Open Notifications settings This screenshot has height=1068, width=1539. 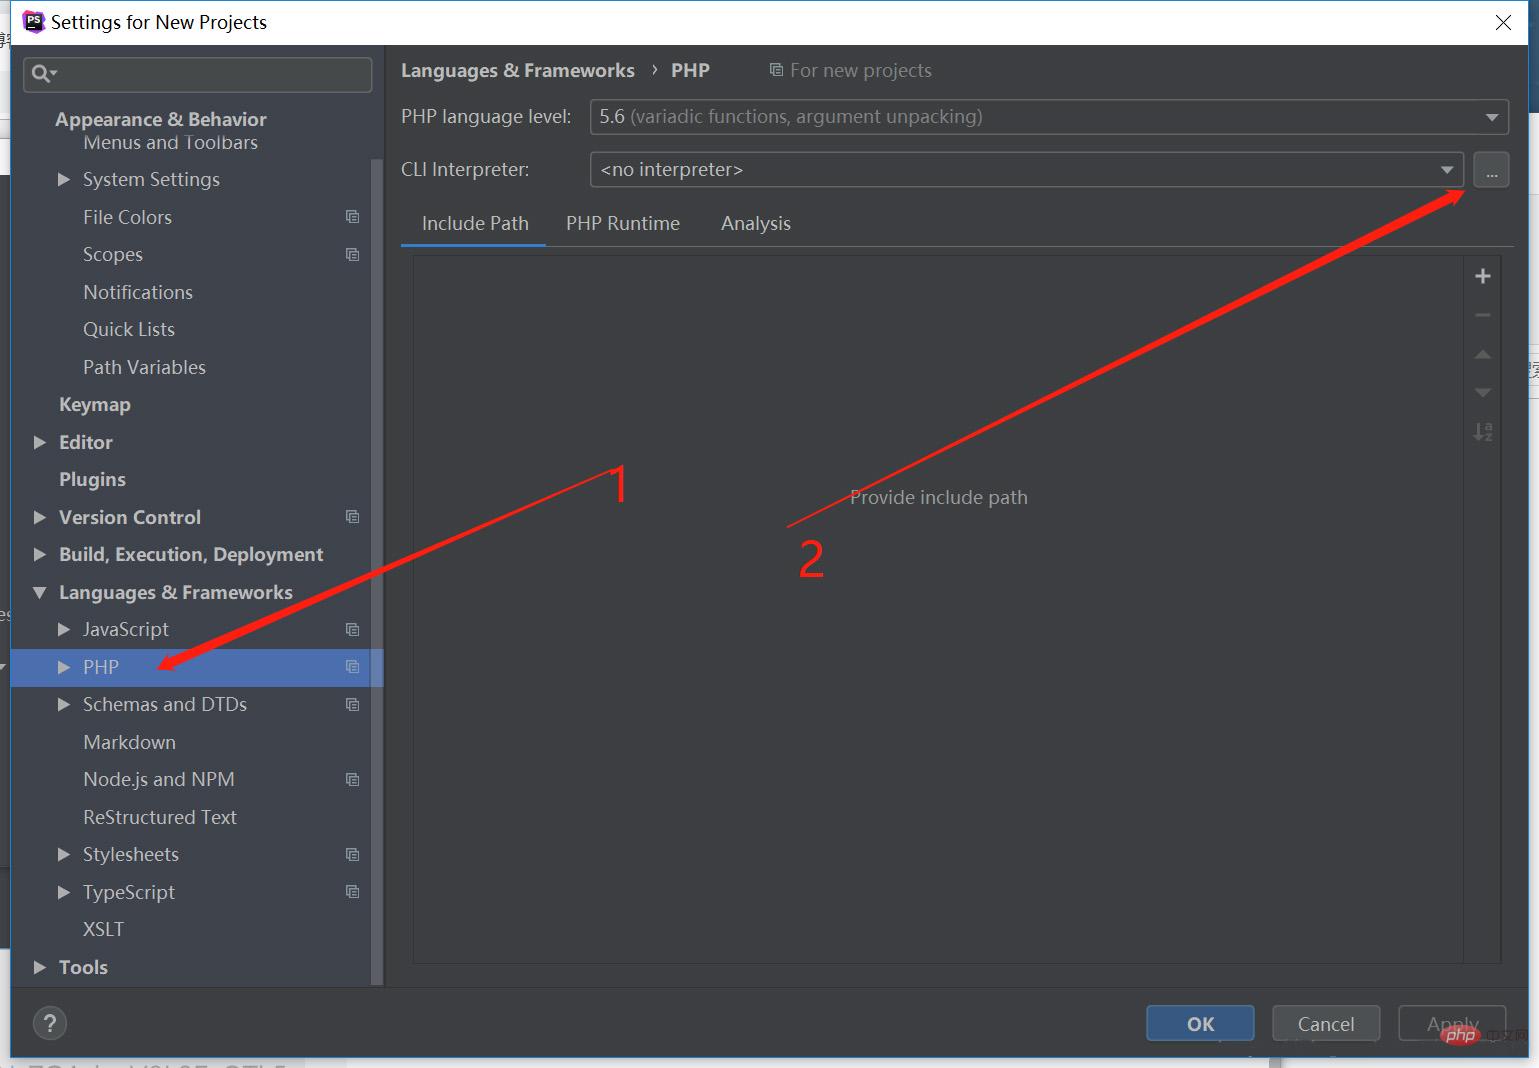coord(138,292)
